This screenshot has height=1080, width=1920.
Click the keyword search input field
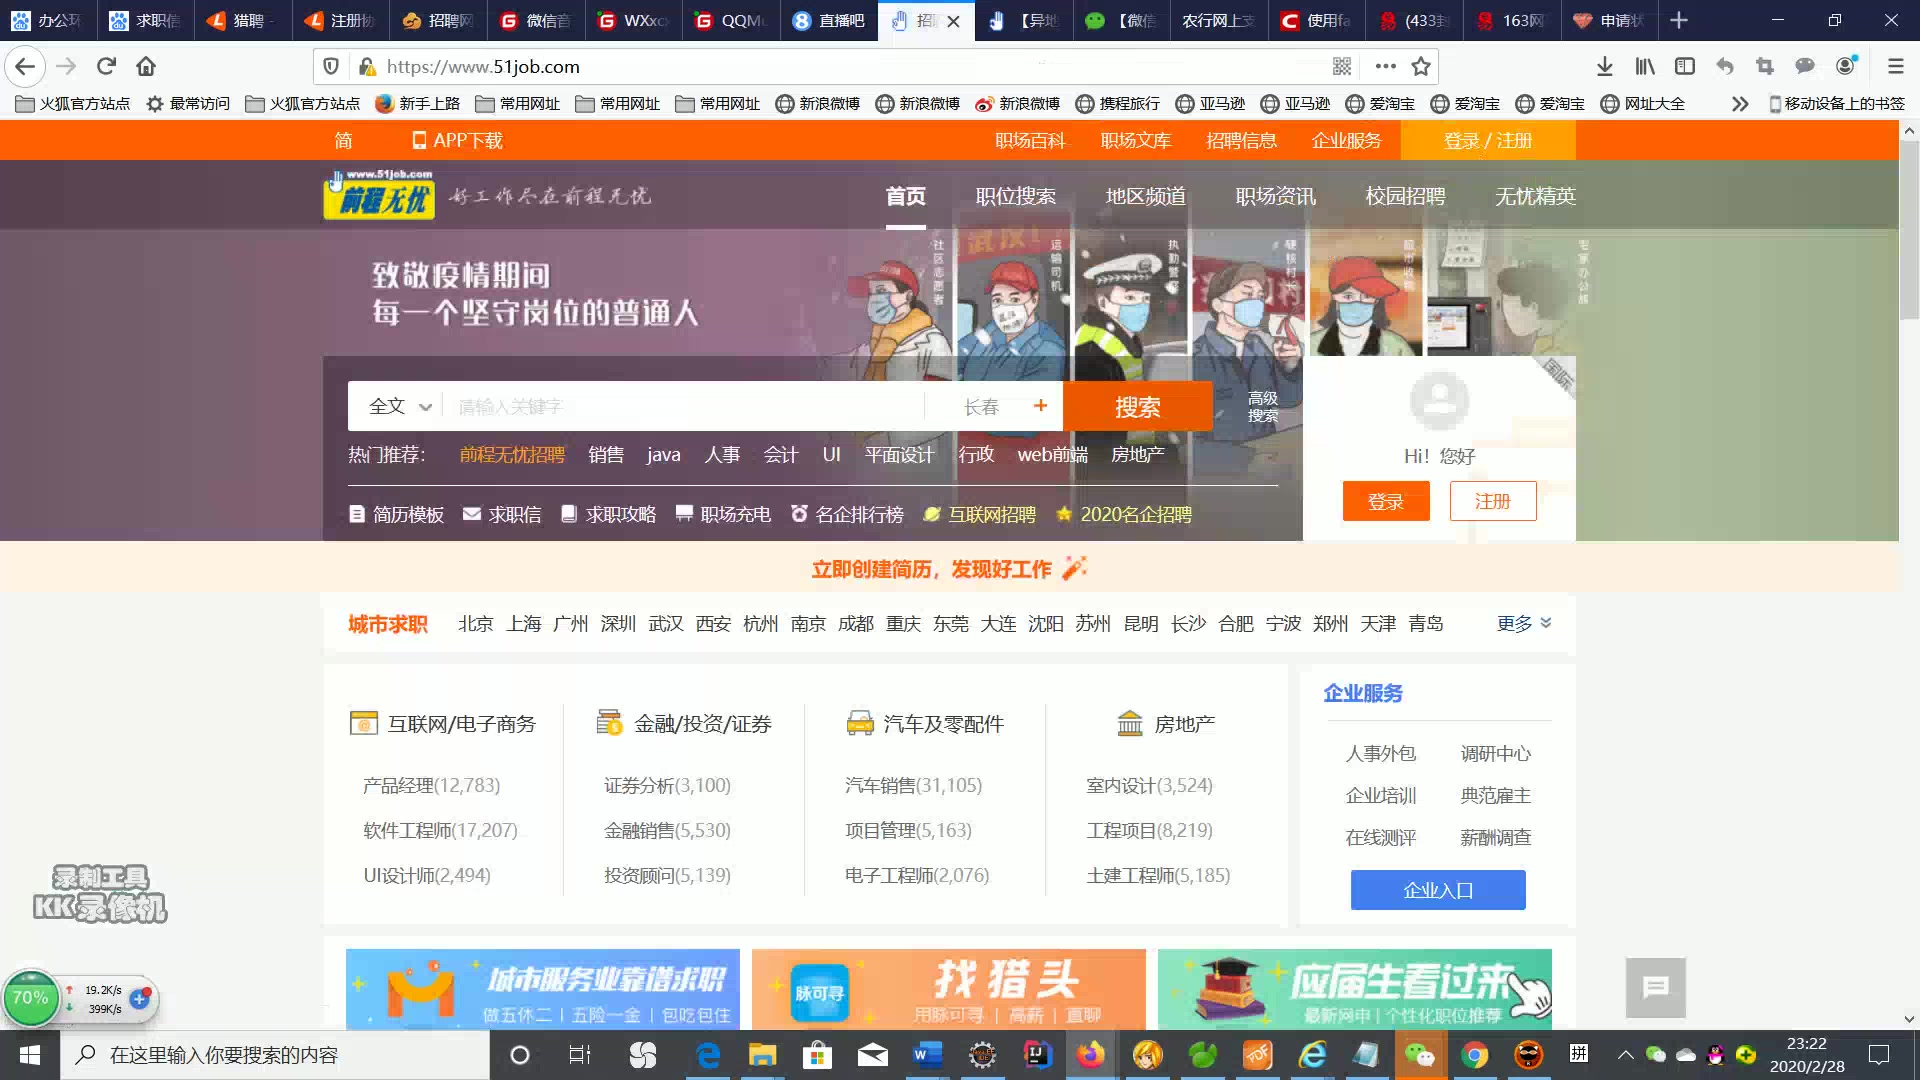[x=685, y=406]
